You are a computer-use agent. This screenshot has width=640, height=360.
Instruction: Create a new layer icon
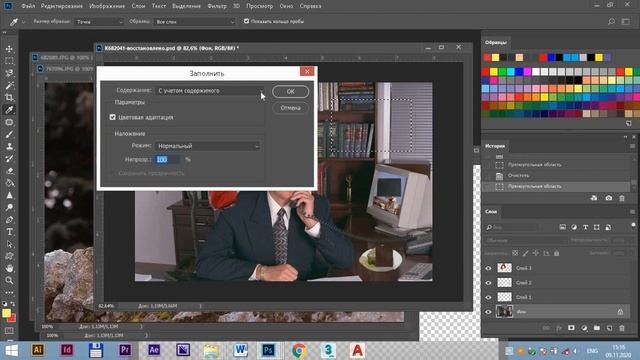tap(609, 328)
